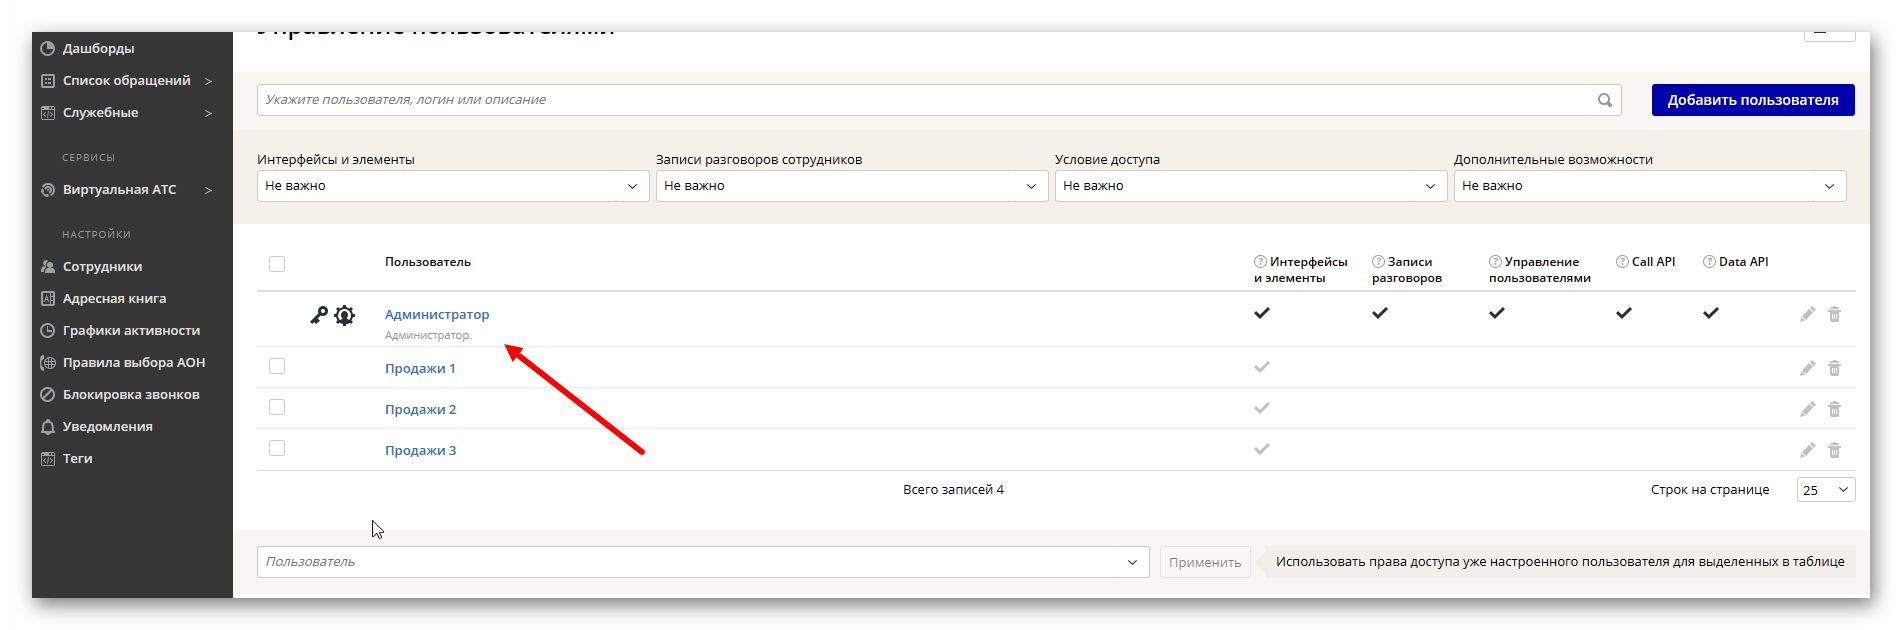Screen dimensions: 1902x630
Task: Toggle the select-all checkbox in table header
Action: pyautogui.click(x=277, y=264)
